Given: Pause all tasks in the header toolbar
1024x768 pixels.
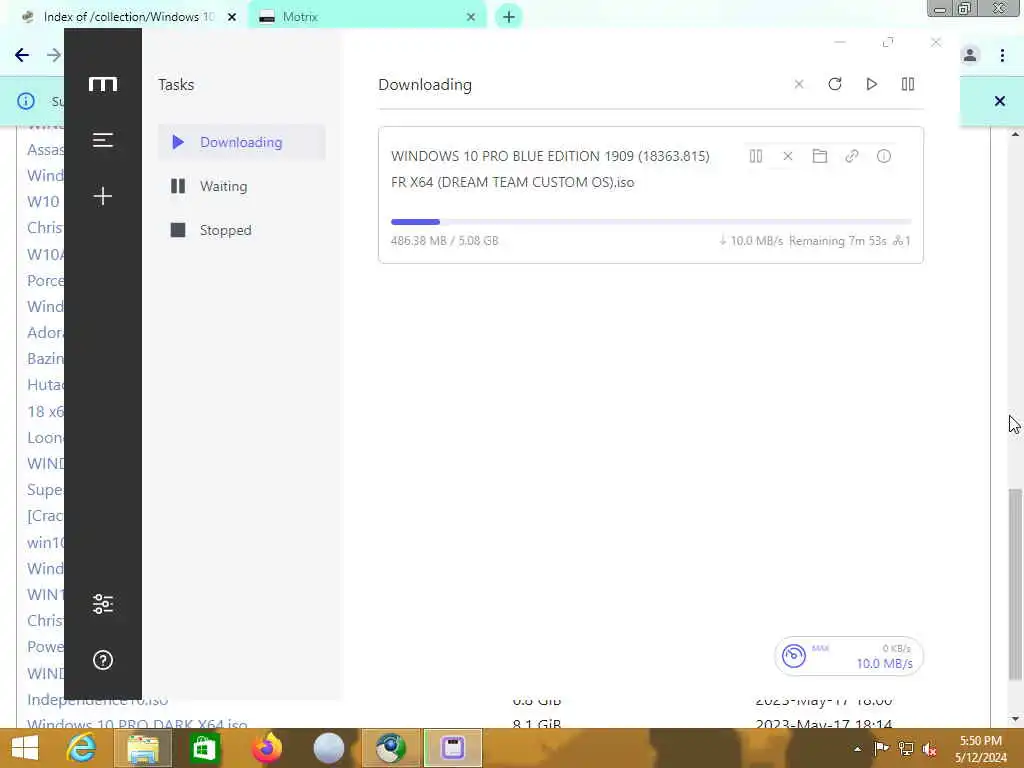Looking at the screenshot, I should pyautogui.click(x=908, y=84).
